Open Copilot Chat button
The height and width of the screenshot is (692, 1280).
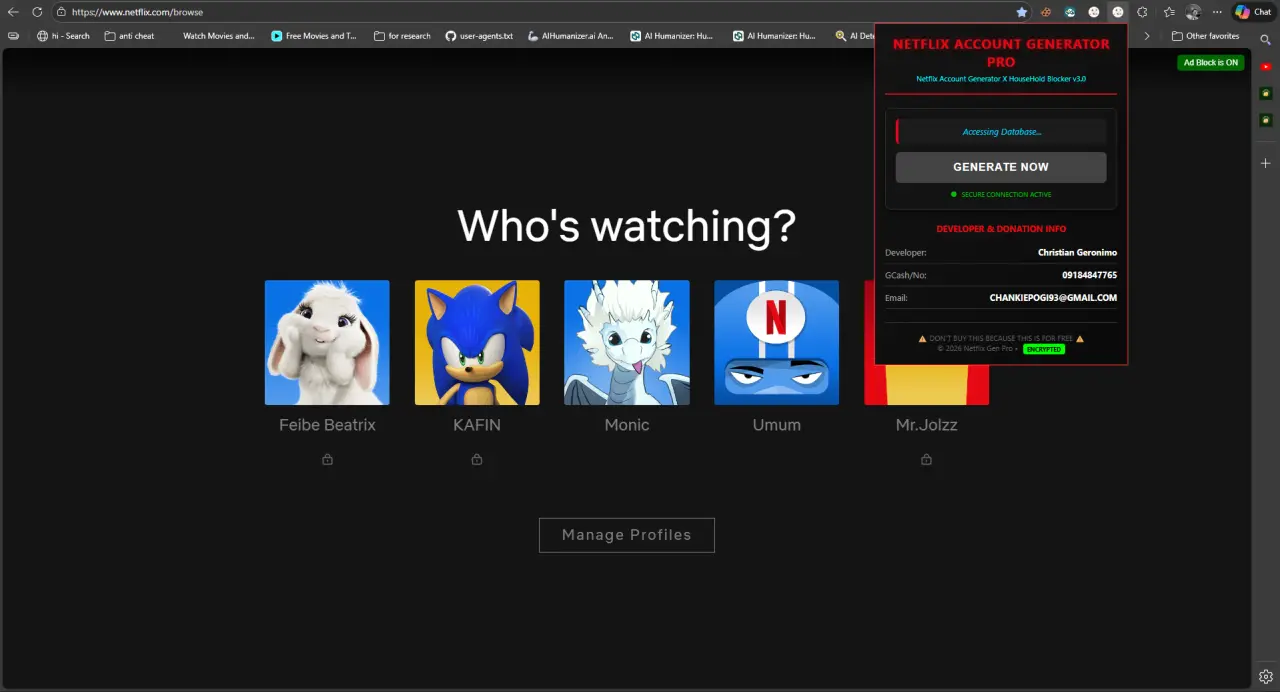pos(1253,12)
